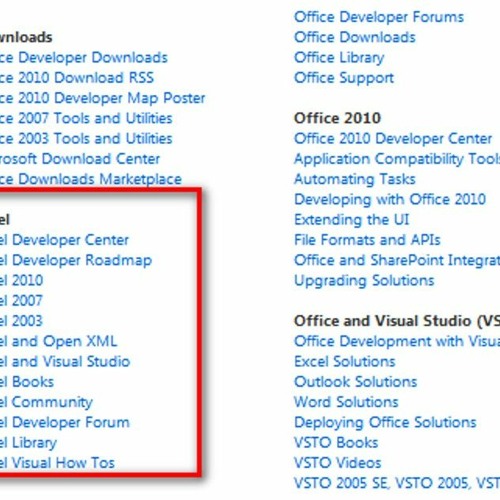Go to Office Support page

(x=344, y=78)
